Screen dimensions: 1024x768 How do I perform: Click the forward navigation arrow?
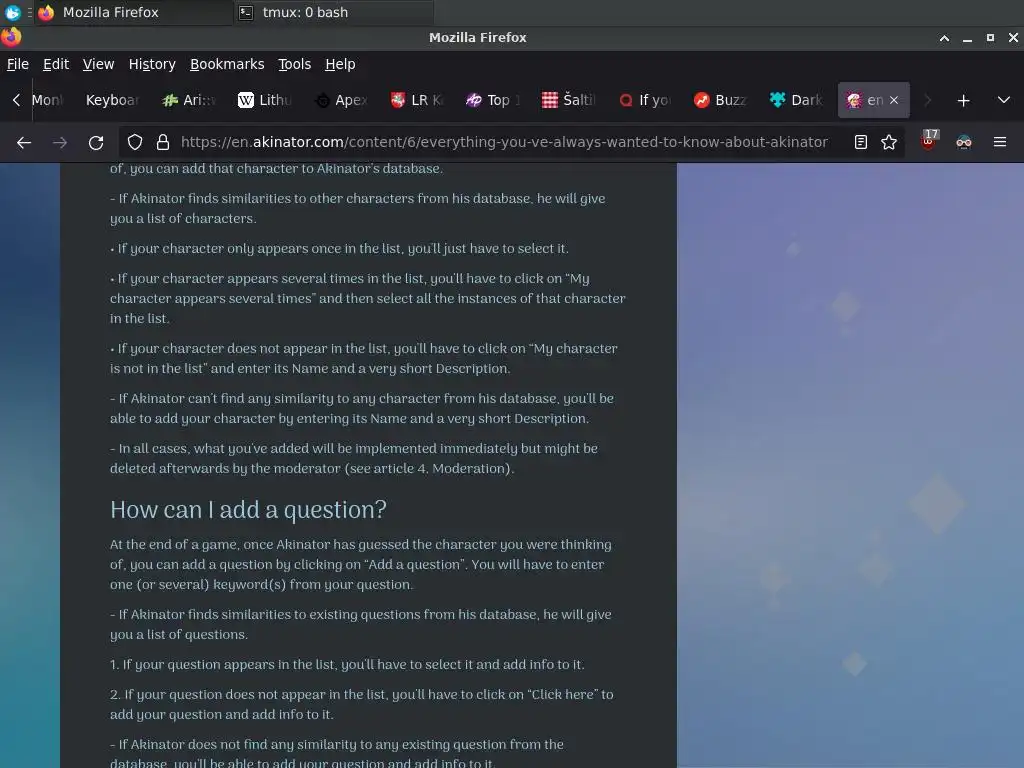(60, 142)
